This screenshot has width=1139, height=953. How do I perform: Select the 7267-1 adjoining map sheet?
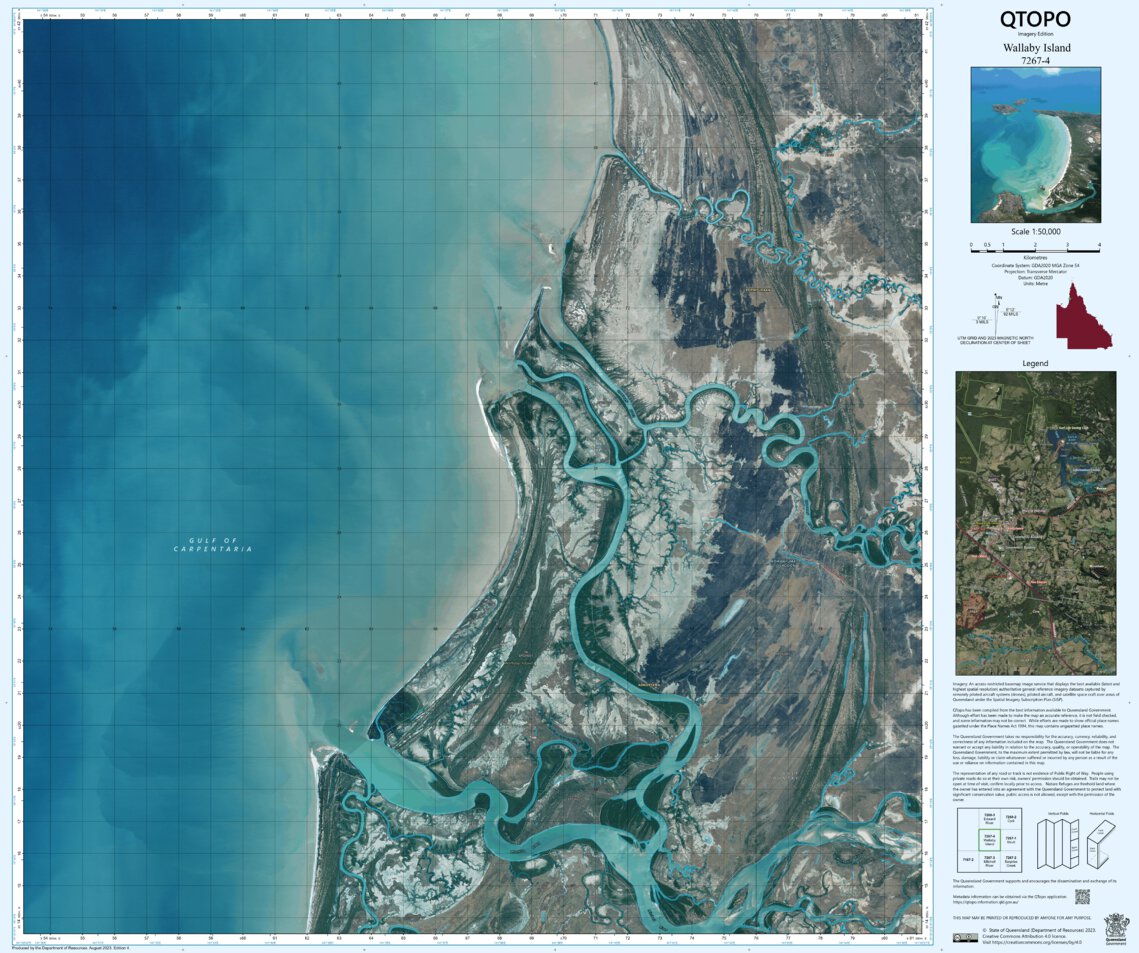click(x=1010, y=840)
